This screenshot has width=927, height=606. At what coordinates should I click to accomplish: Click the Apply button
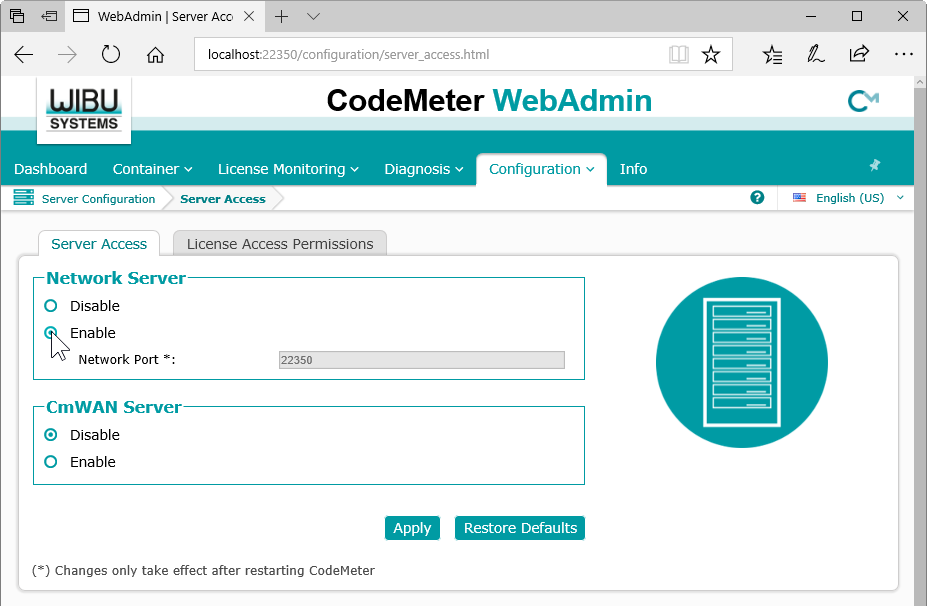pyautogui.click(x=412, y=528)
